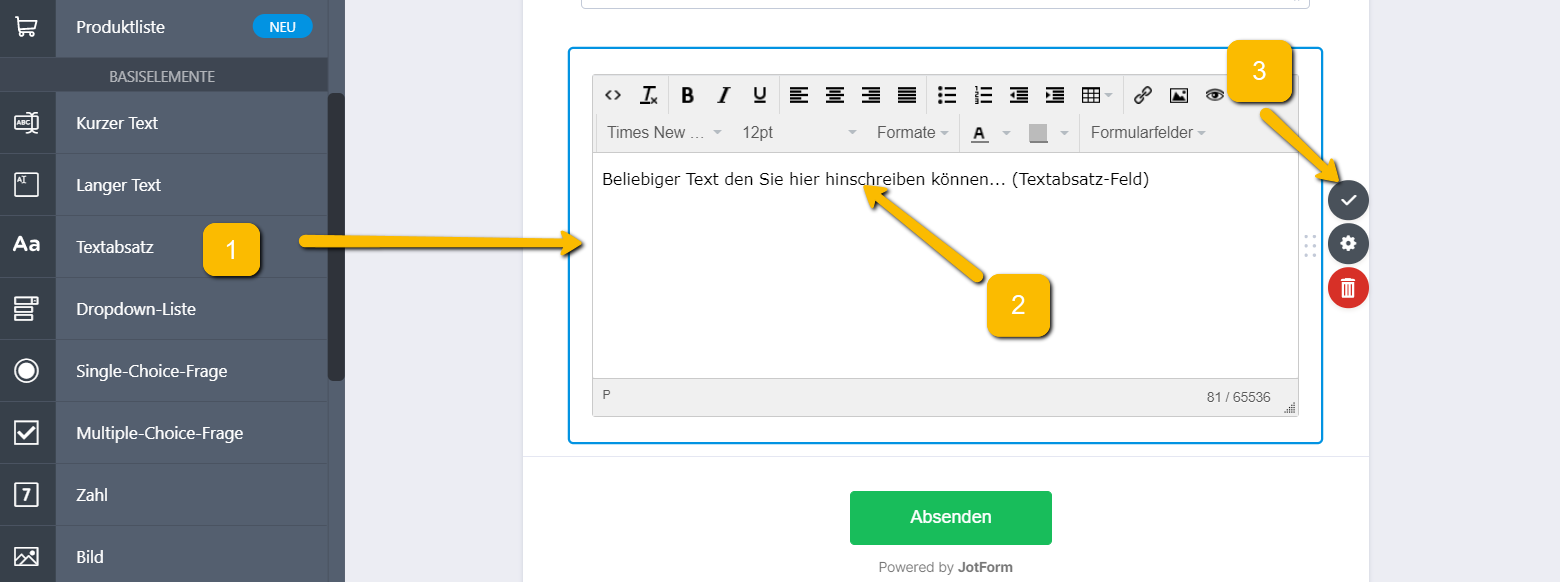Insert a link with the chain icon

1143,95
